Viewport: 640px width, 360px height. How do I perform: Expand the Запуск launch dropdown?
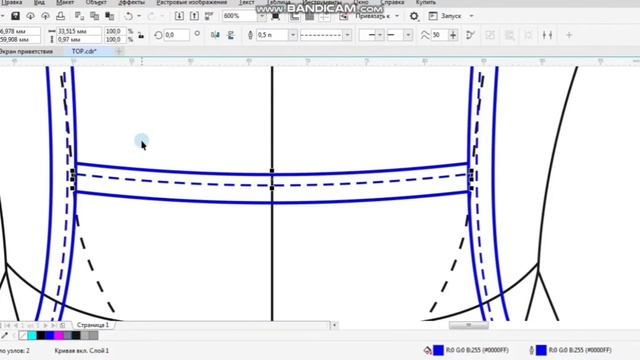[x=471, y=16]
